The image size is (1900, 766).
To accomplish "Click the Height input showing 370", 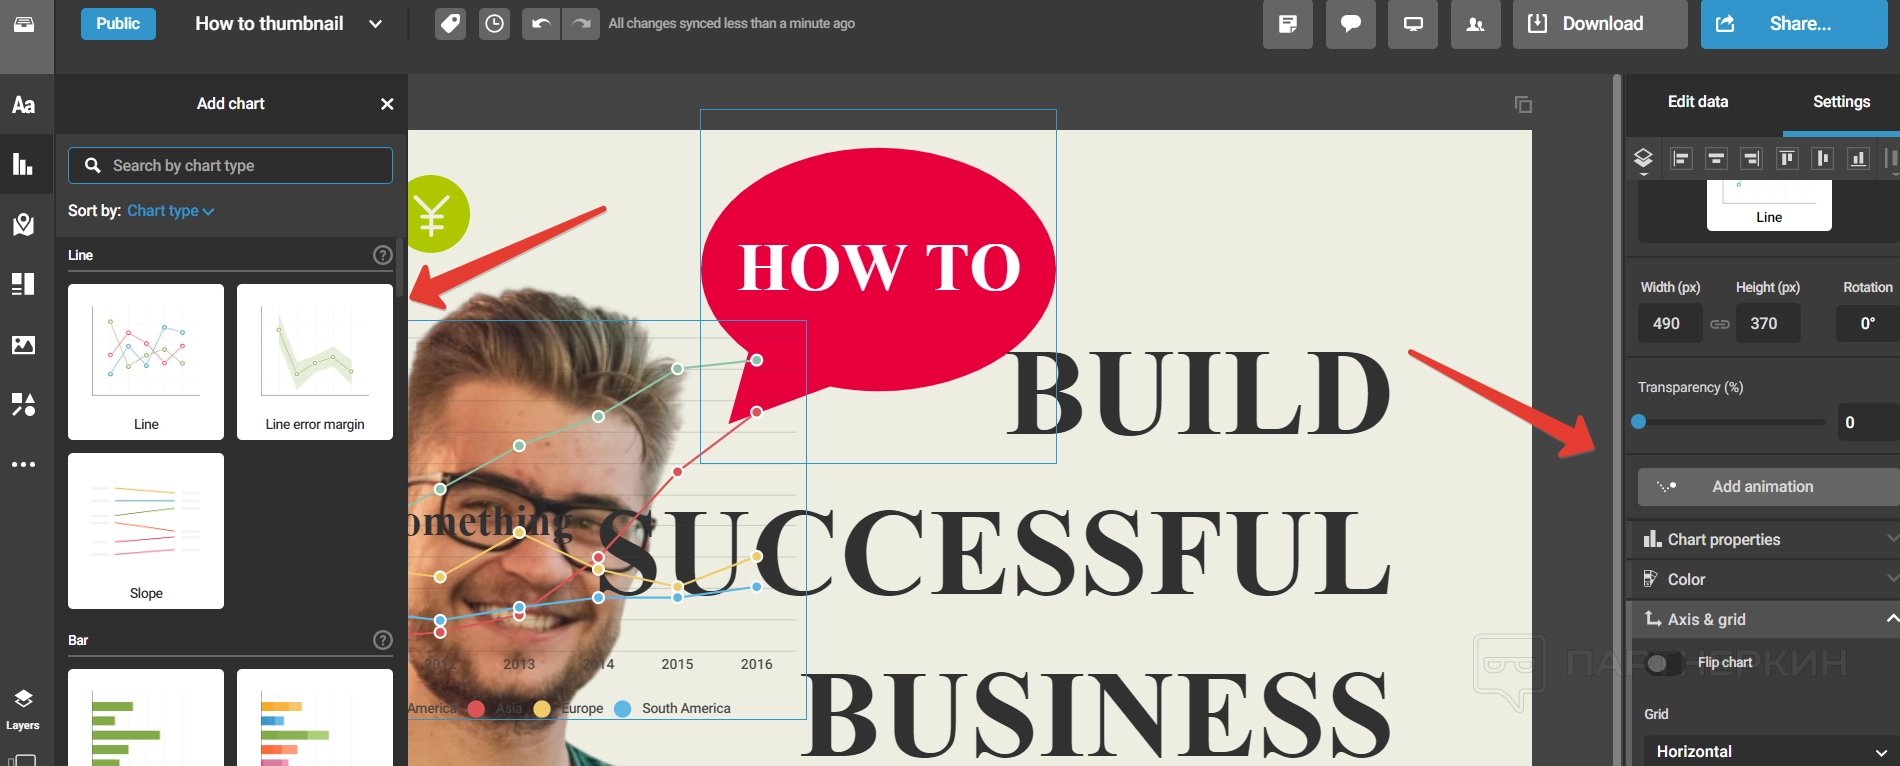I will point(1768,323).
